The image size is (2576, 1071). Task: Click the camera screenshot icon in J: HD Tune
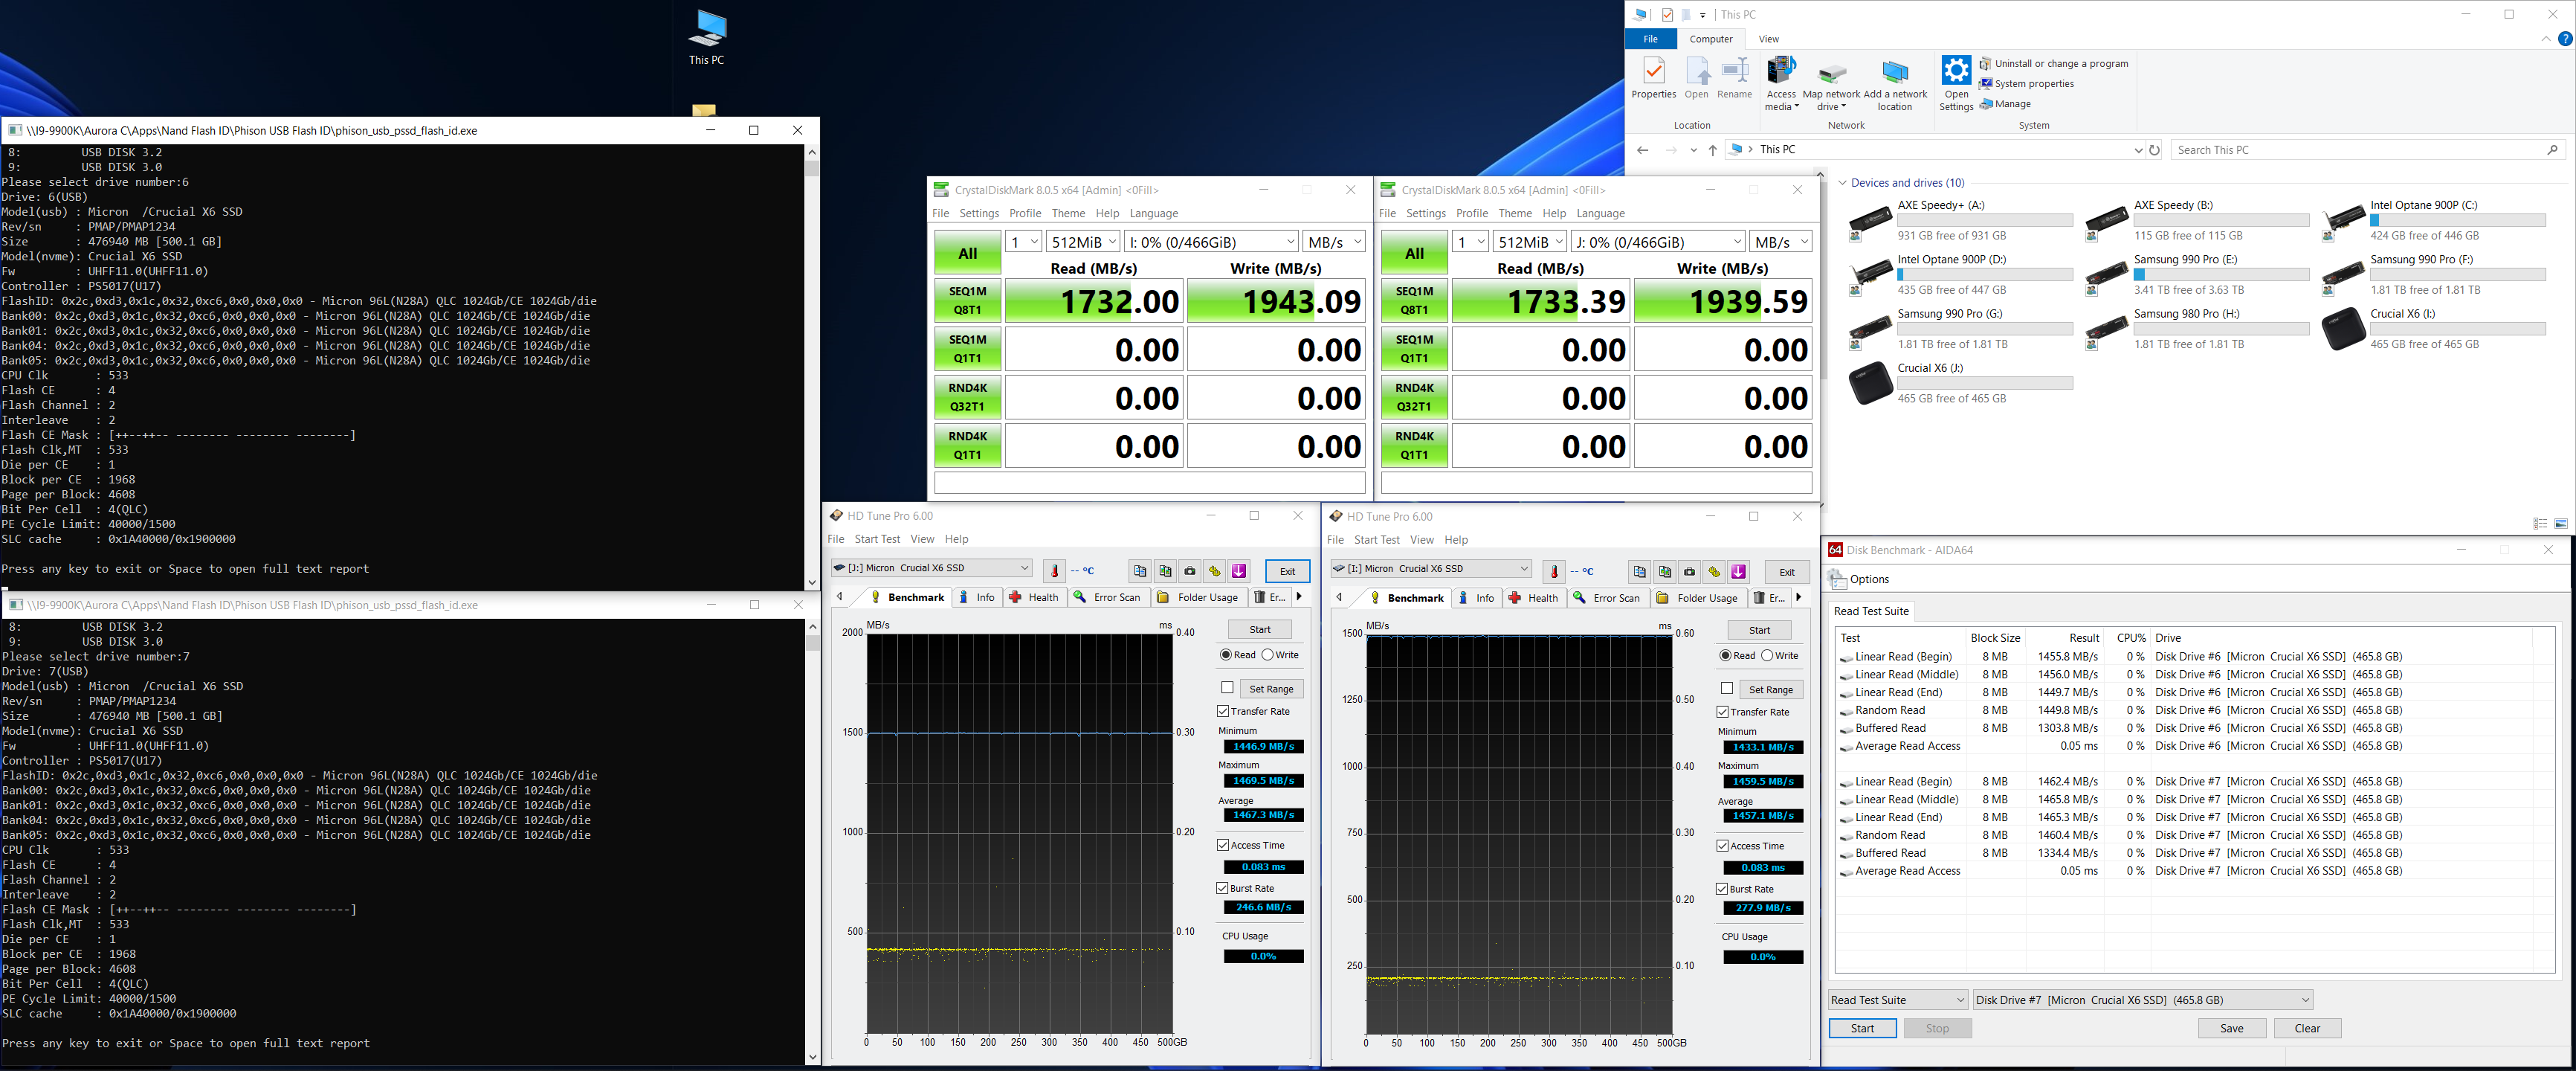pos(1190,571)
